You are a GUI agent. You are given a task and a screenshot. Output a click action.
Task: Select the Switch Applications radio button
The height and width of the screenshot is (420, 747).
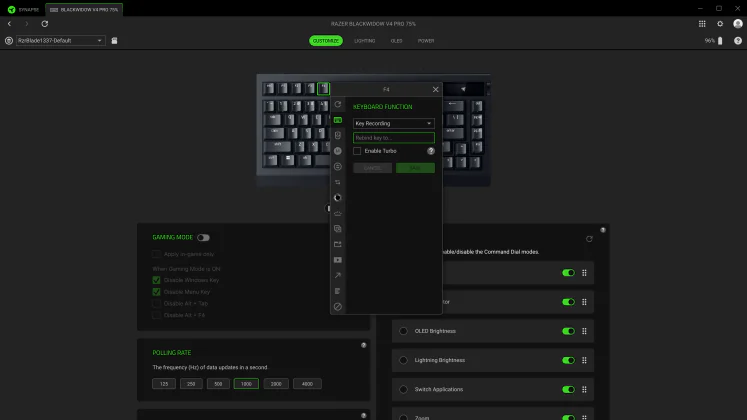pyautogui.click(x=404, y=389)
